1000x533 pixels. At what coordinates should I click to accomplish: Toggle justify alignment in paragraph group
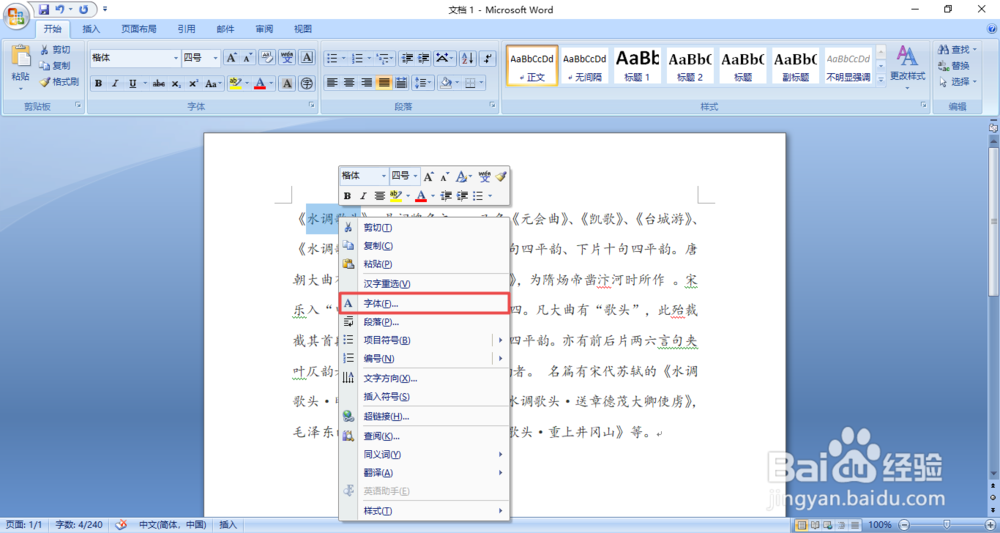(384, 82)
